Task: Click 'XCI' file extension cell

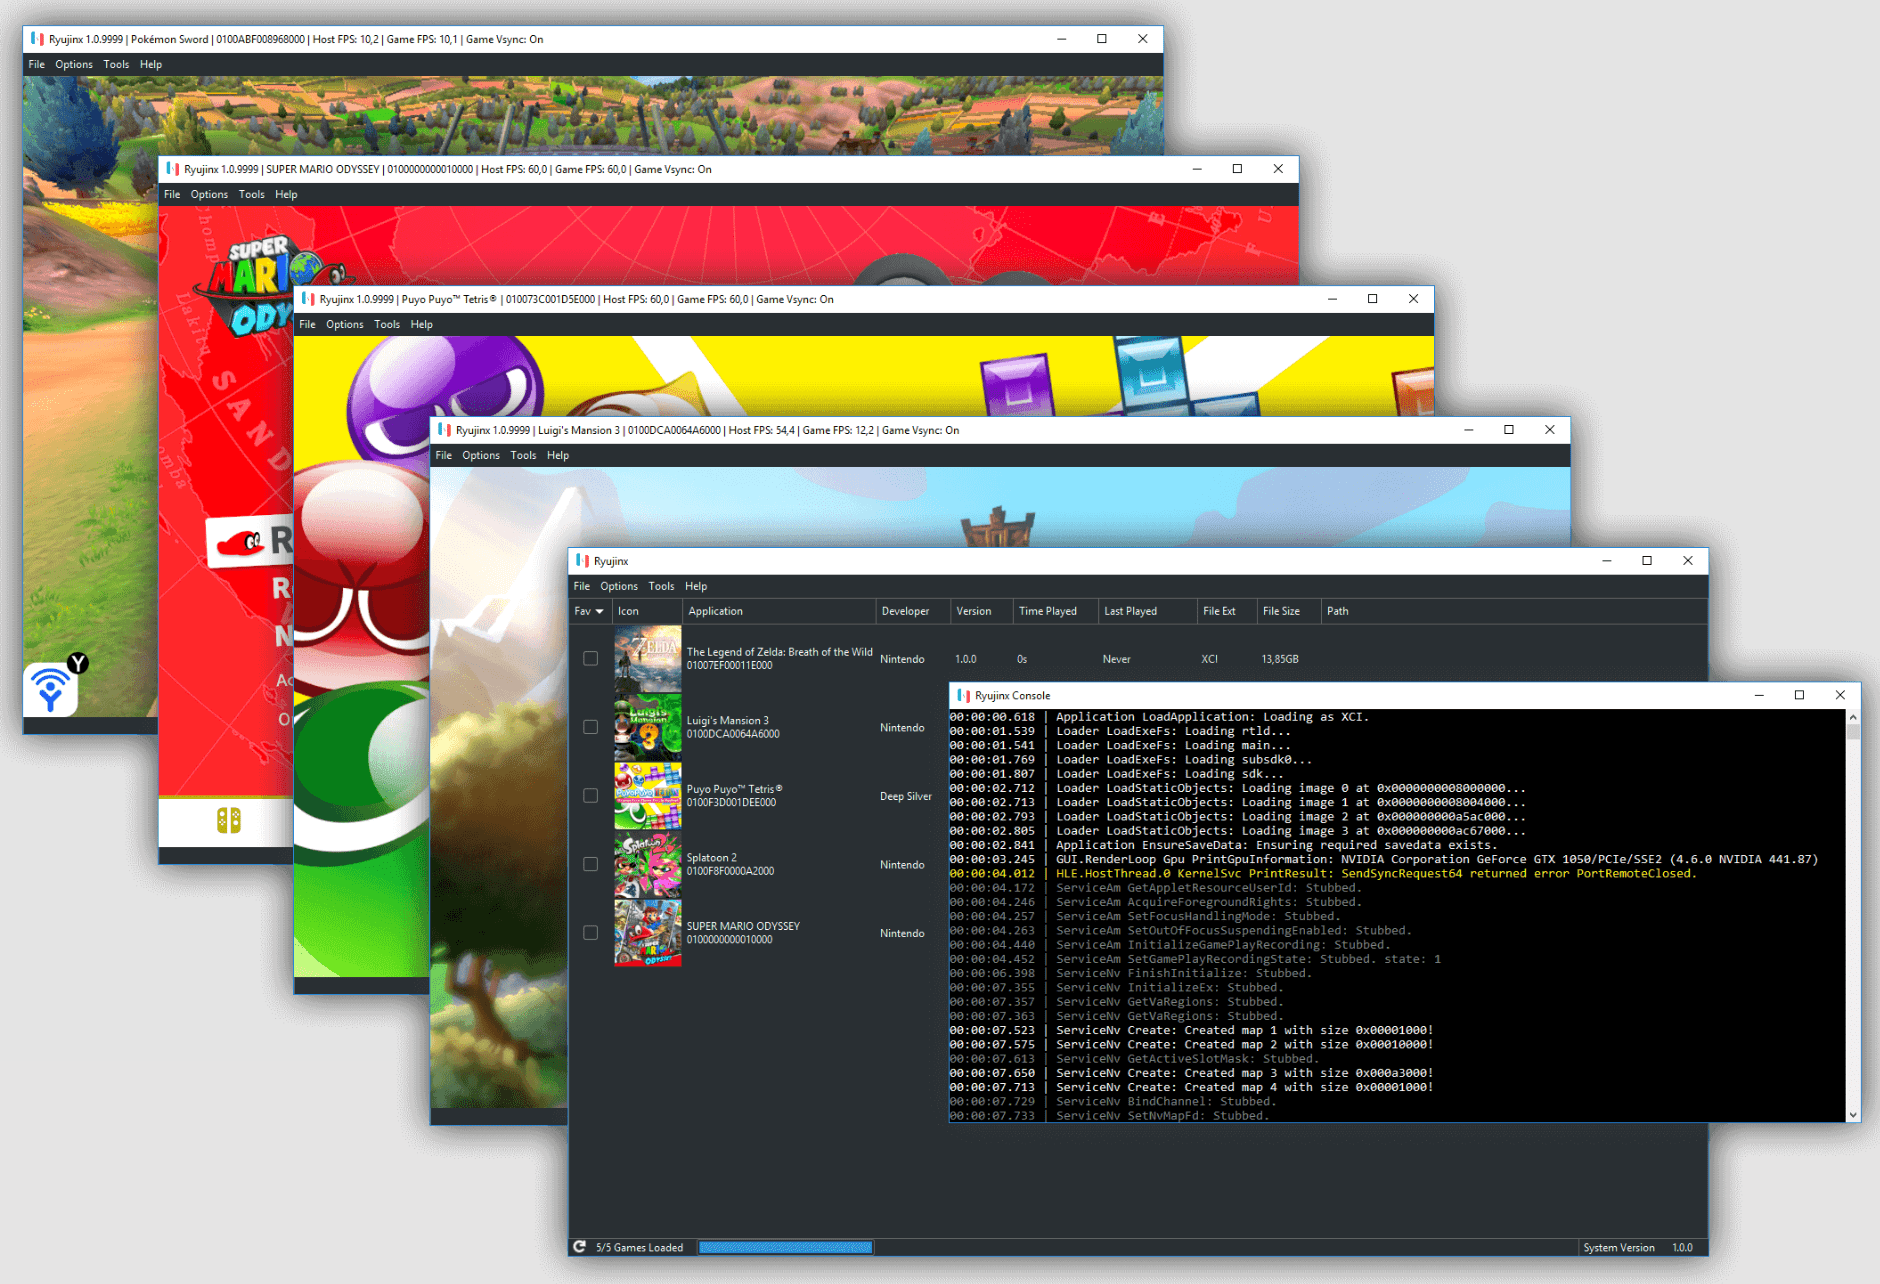Action: coord(1209,659)
